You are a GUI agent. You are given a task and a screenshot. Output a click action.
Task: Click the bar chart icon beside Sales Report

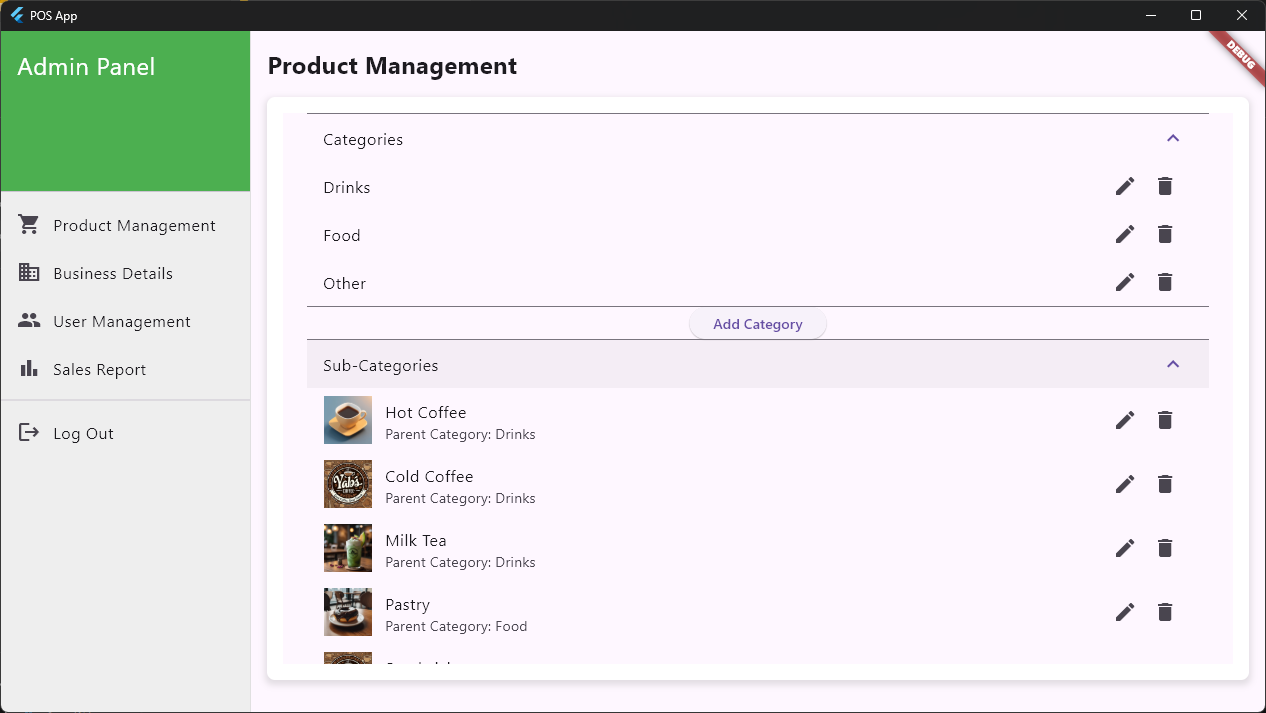click(x=28, y=368)
